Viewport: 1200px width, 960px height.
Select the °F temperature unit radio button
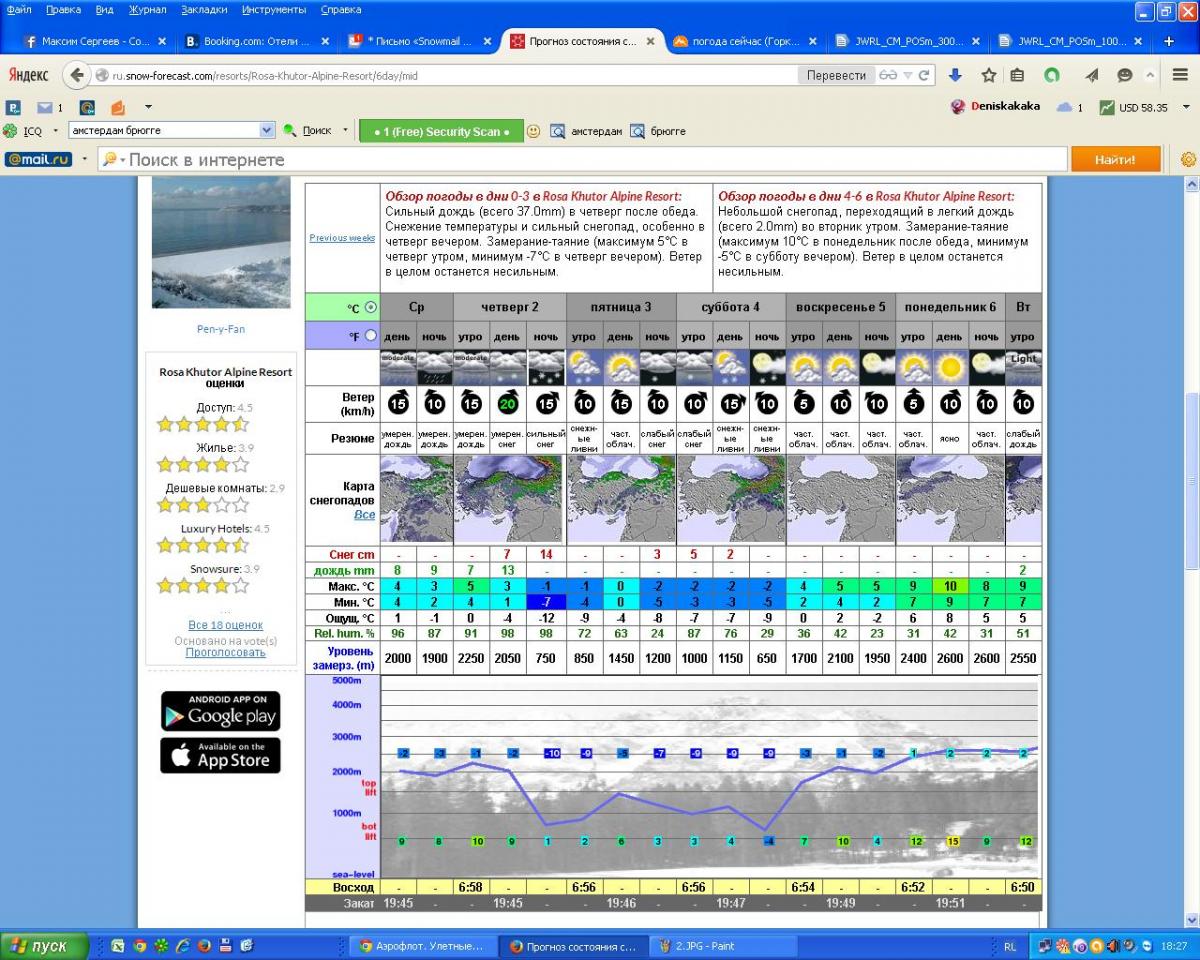[x=371, y=336]
